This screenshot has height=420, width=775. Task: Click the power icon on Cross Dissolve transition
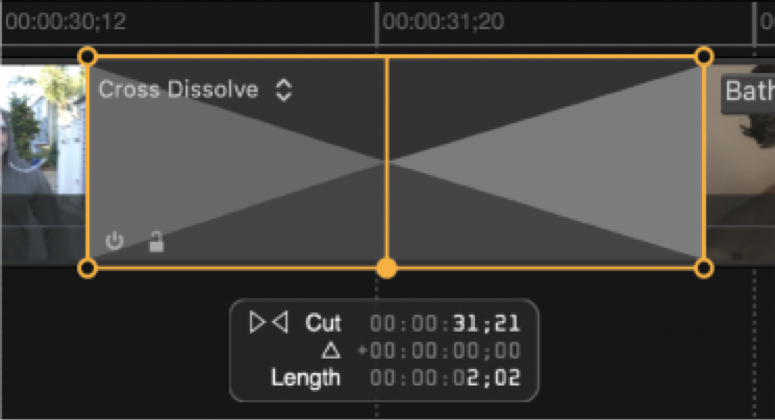tap(114, 241)
